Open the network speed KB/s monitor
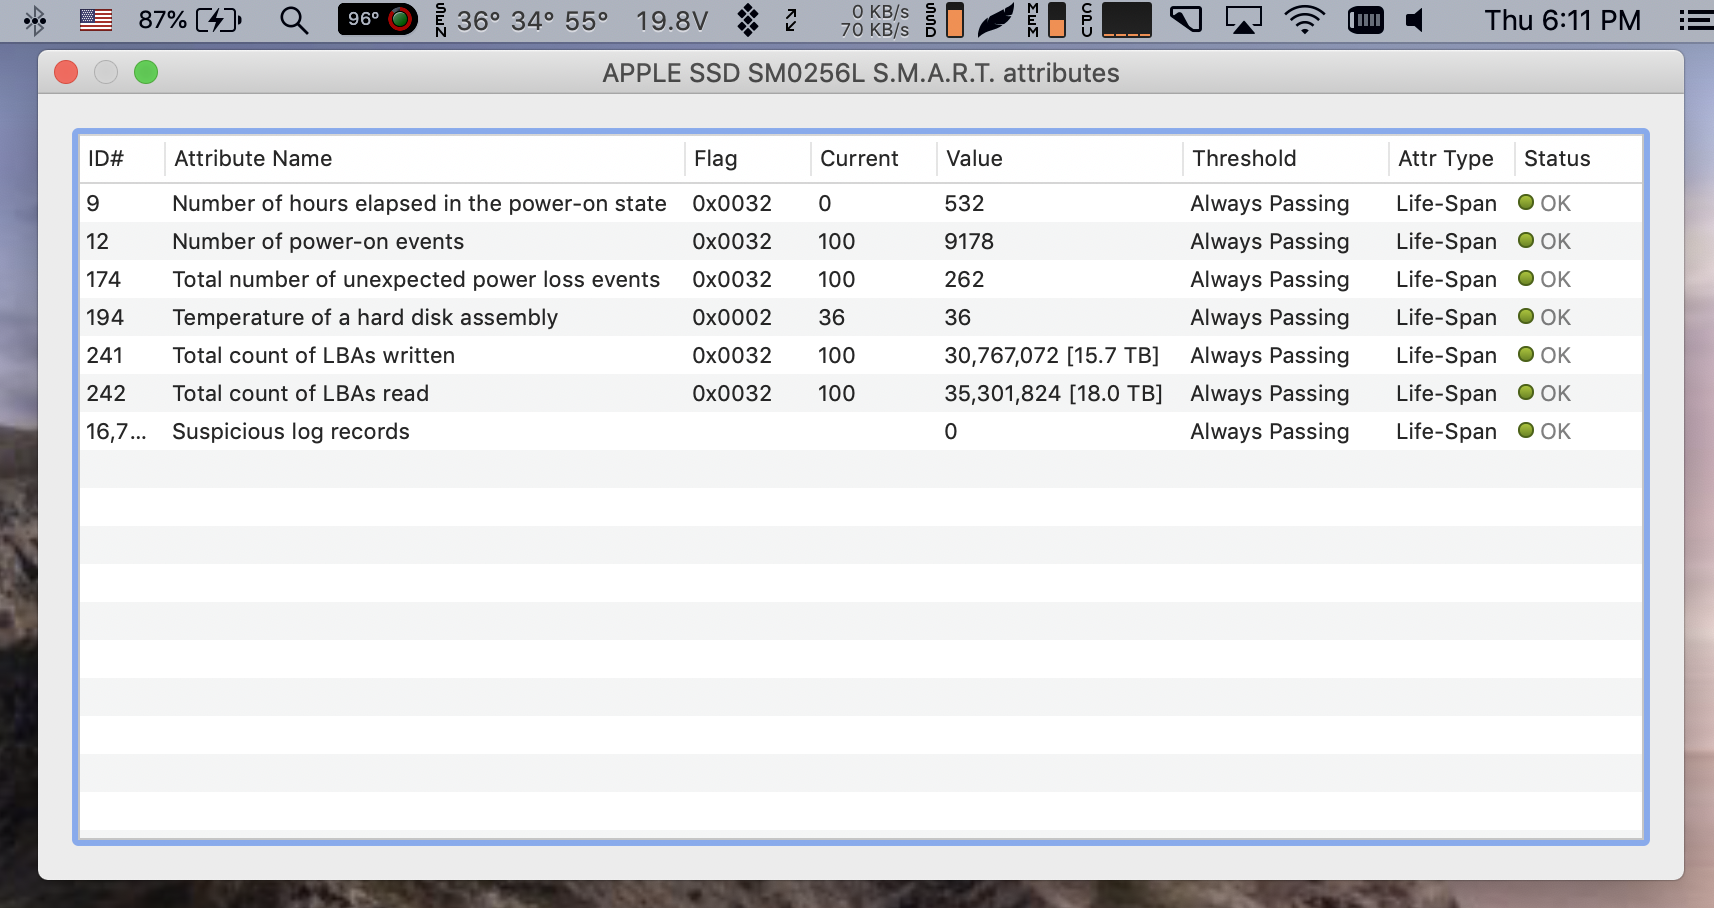This screenshot has width=1714, height=908. (x=875, y=20)
